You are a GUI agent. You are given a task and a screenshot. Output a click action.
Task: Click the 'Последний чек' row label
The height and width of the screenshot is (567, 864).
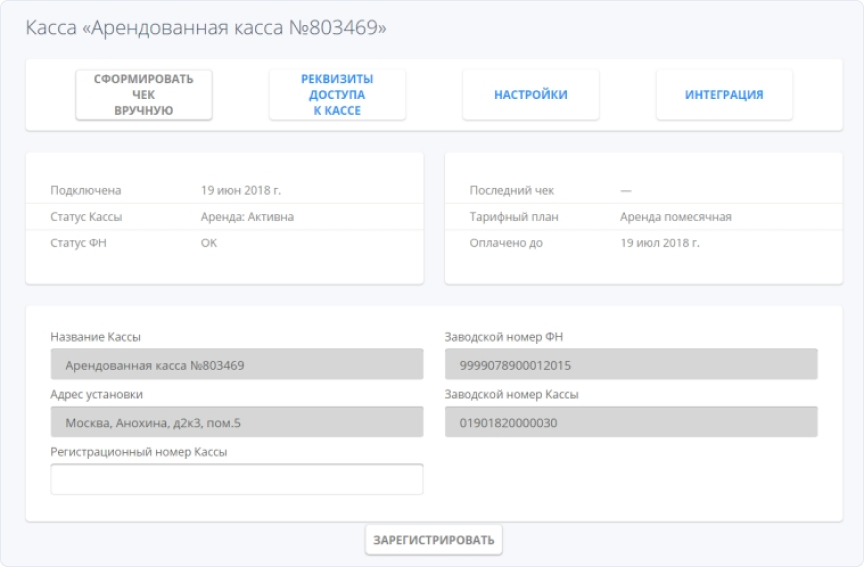[510, 190]
